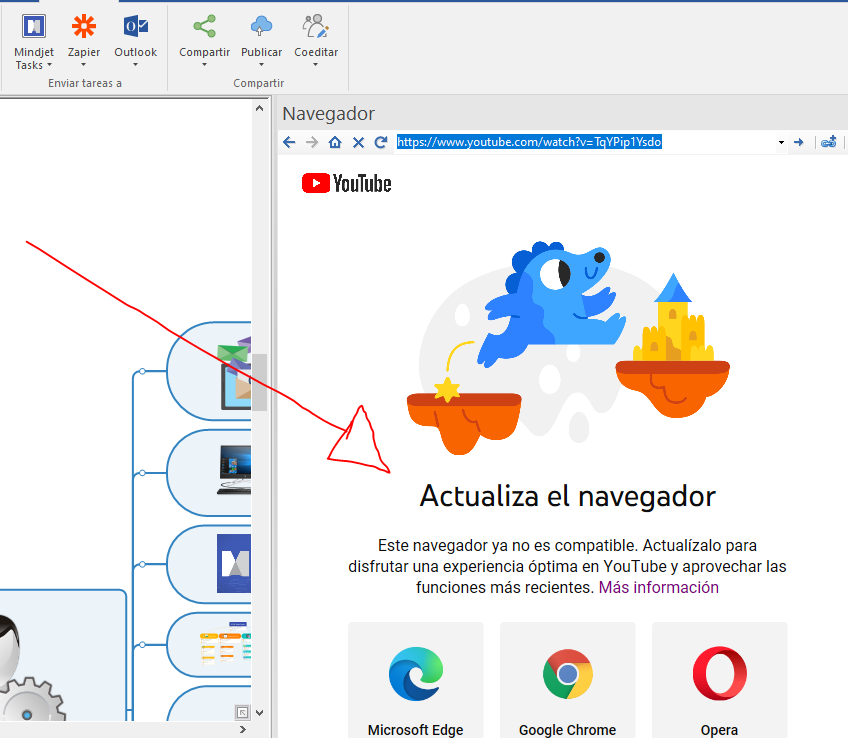
Task: Open the Coeditar co-editing icon
Action: point(316,27)
